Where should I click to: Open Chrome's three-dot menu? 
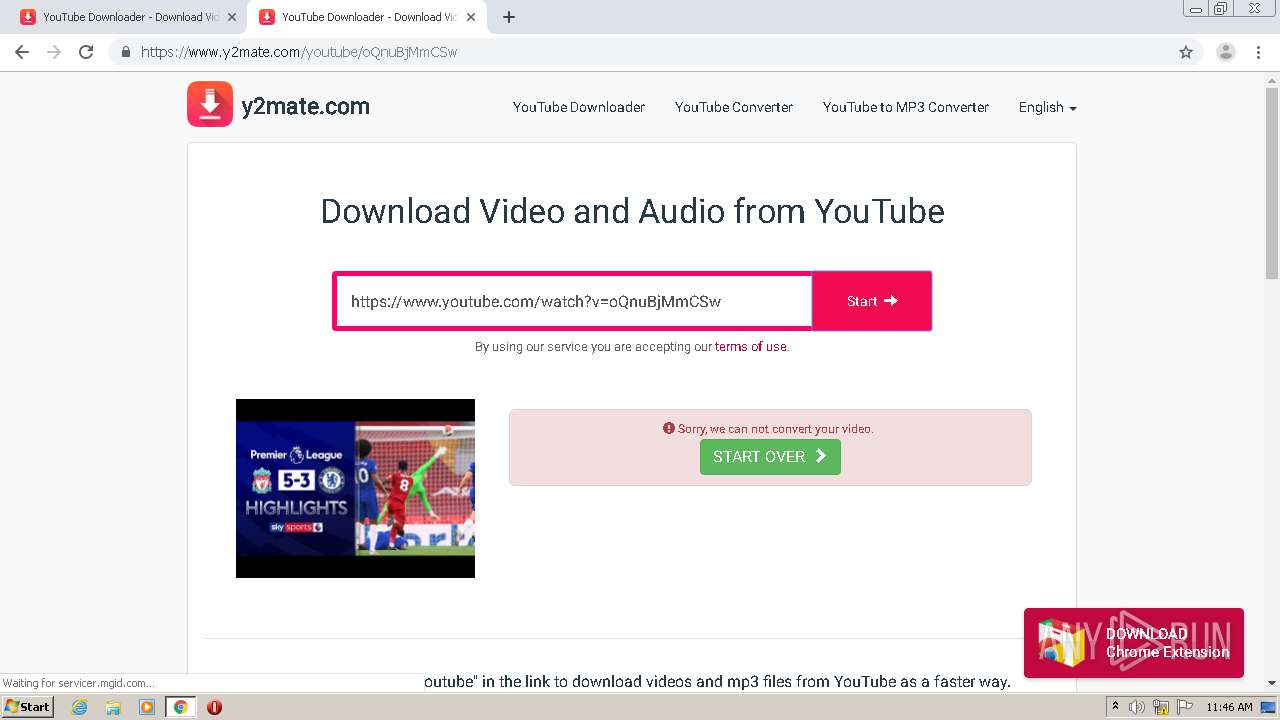click(x=1258, y=52)
